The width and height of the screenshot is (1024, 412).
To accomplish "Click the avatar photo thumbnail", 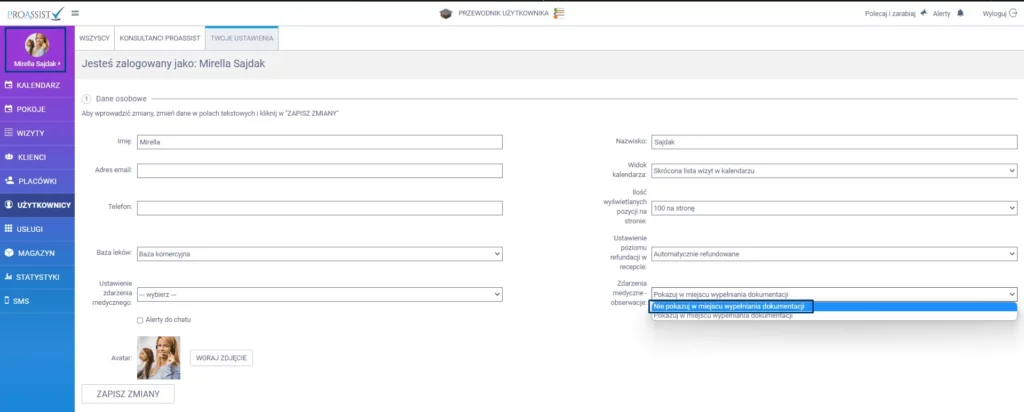I will [158, 357].
